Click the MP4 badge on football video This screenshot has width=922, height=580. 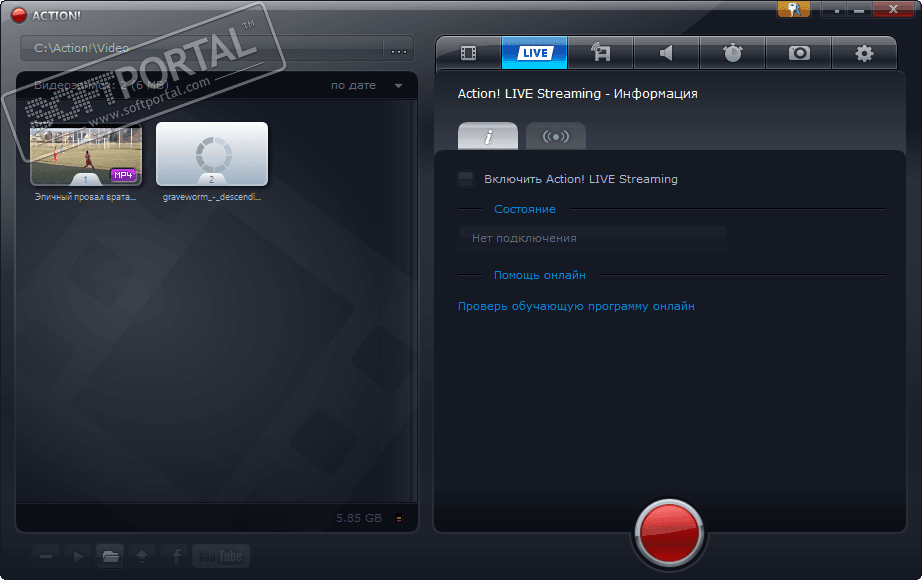click(123, 175)
